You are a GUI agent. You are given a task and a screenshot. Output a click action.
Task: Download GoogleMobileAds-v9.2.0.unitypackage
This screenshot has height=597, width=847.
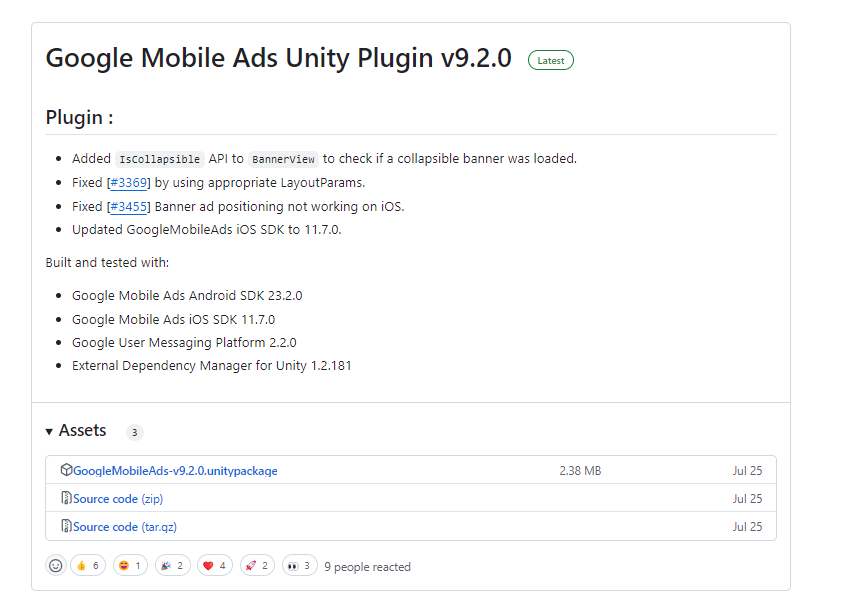tap(175, 471)
